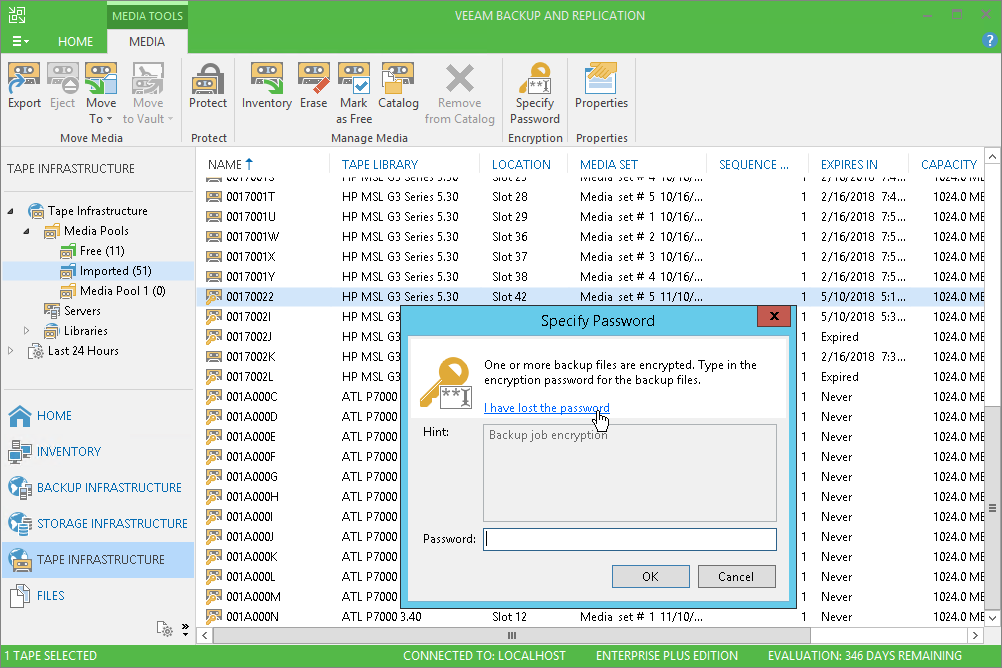Click the scroll up arrow

coord(992,157)
